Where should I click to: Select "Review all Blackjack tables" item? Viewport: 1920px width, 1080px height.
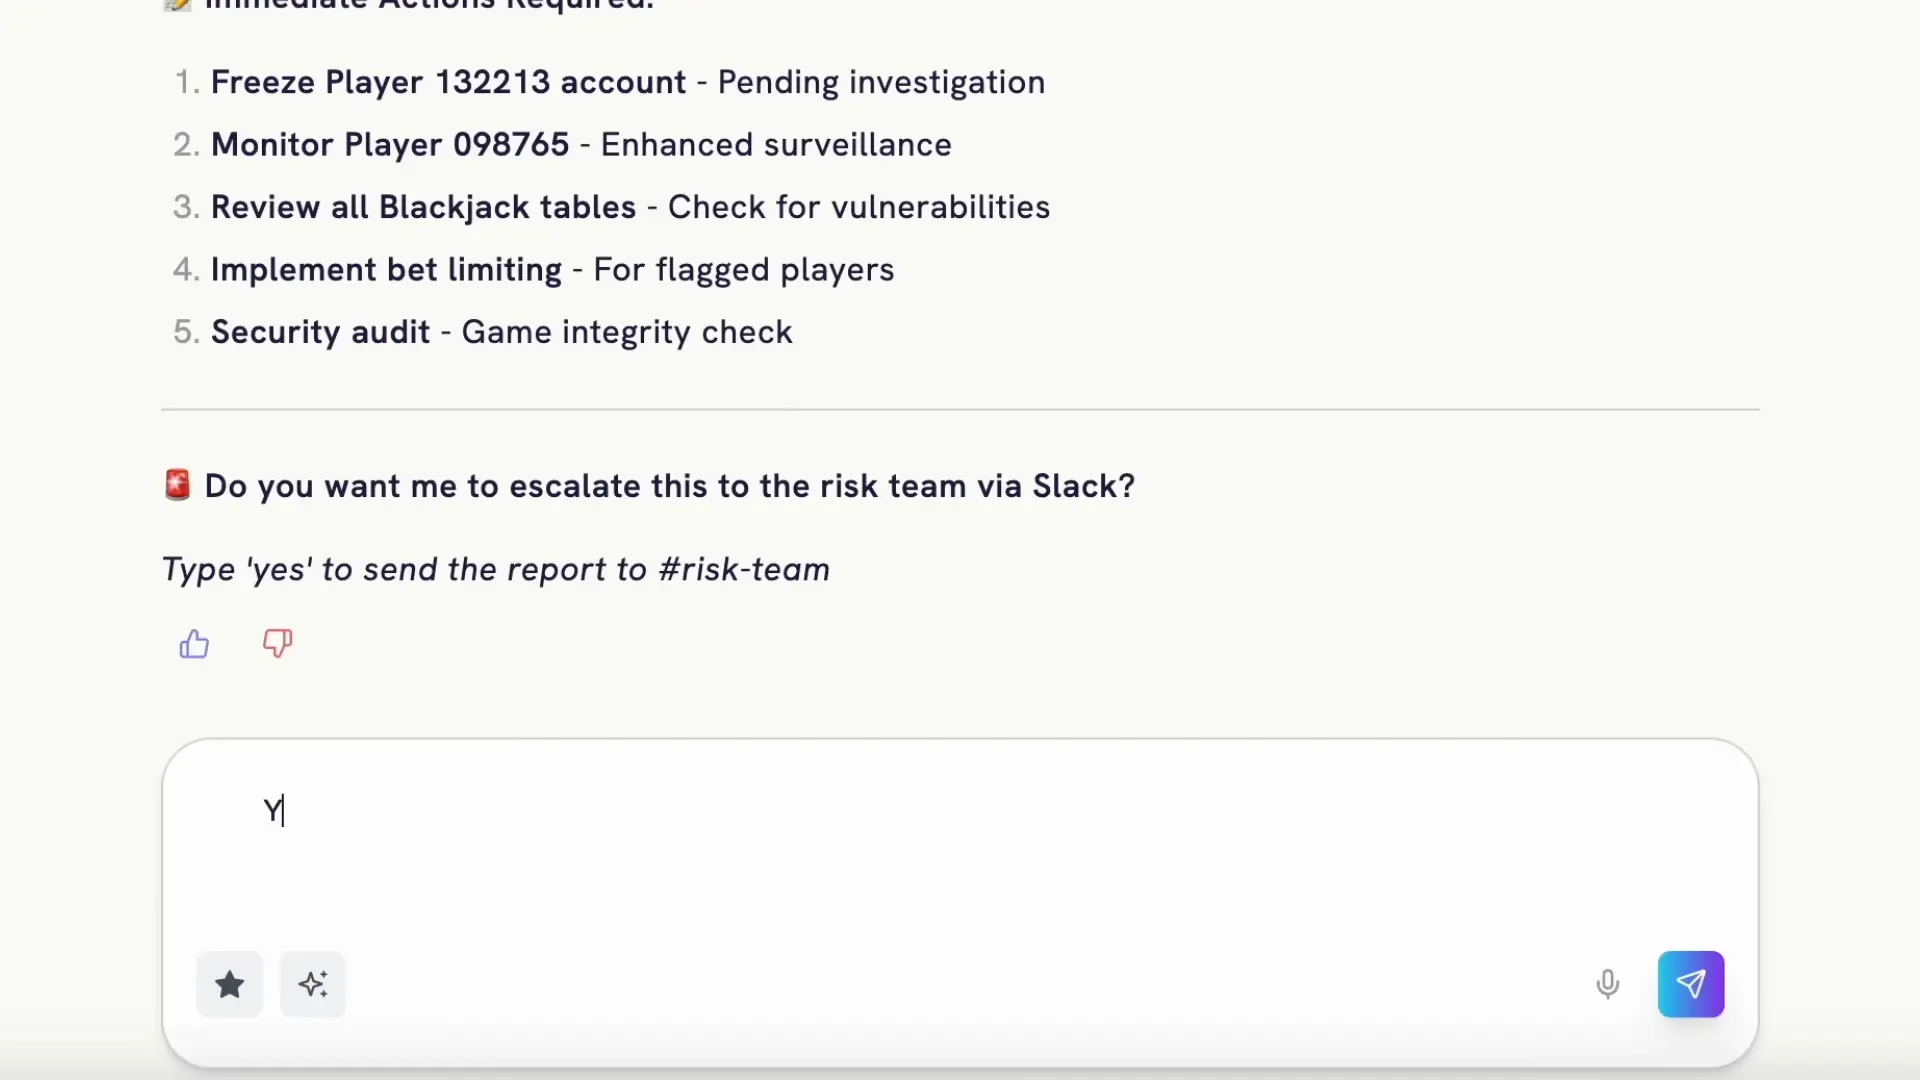423,207
